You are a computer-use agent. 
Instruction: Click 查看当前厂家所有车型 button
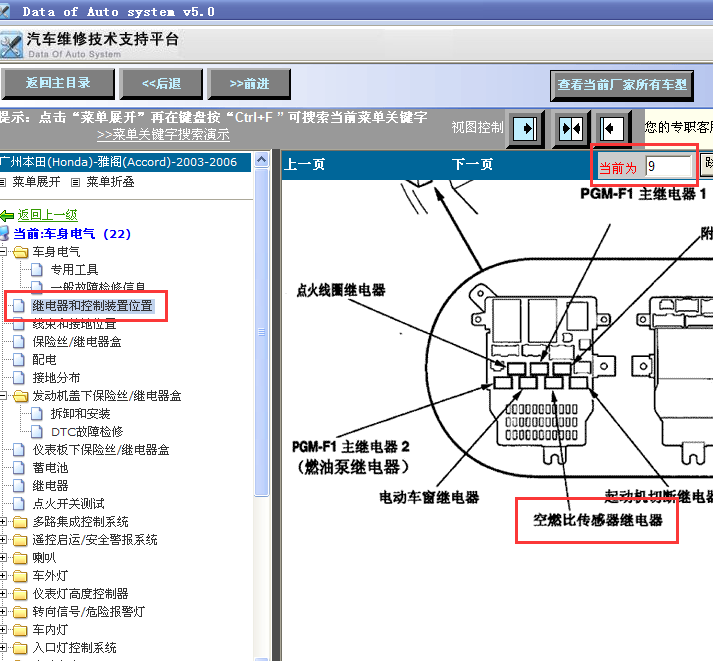[x=622, y=85]
